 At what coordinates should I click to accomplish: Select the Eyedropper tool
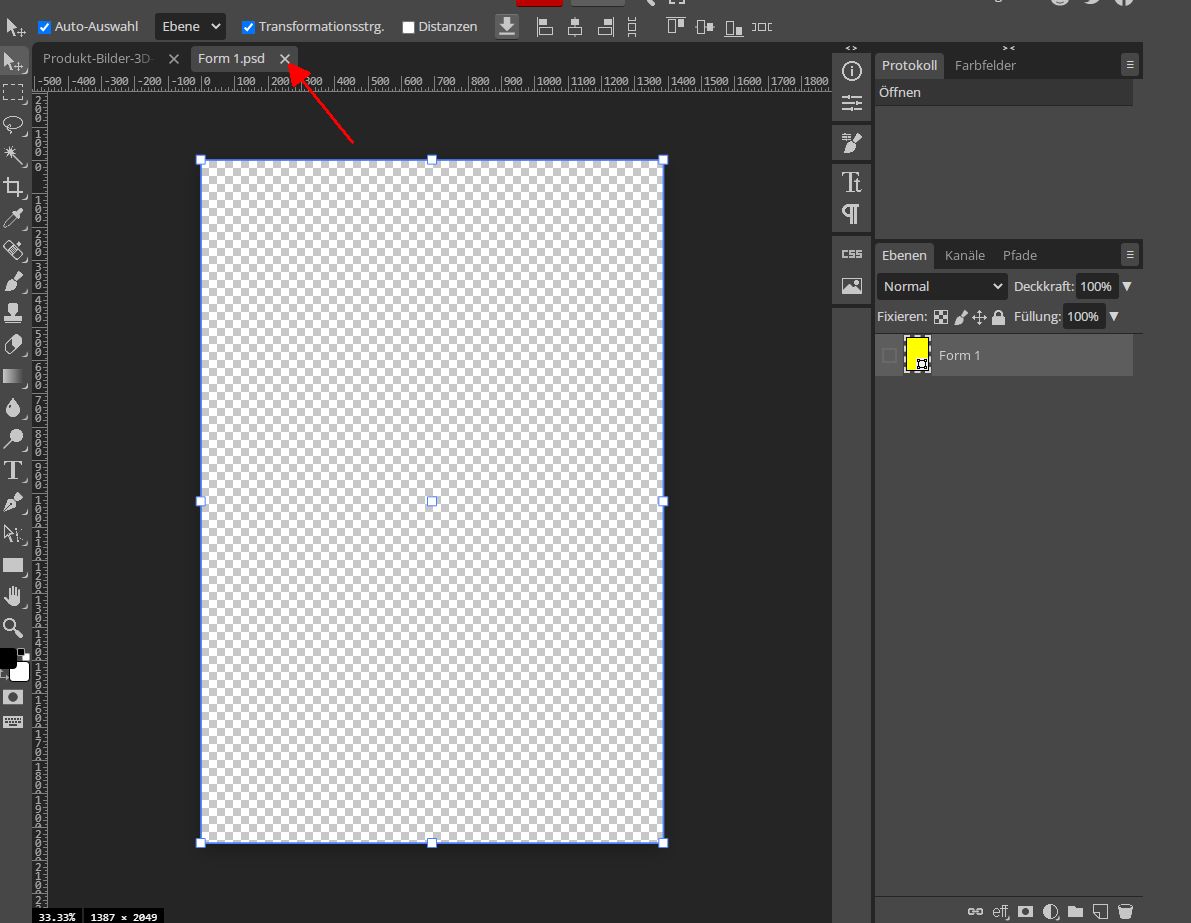[13, 218]
